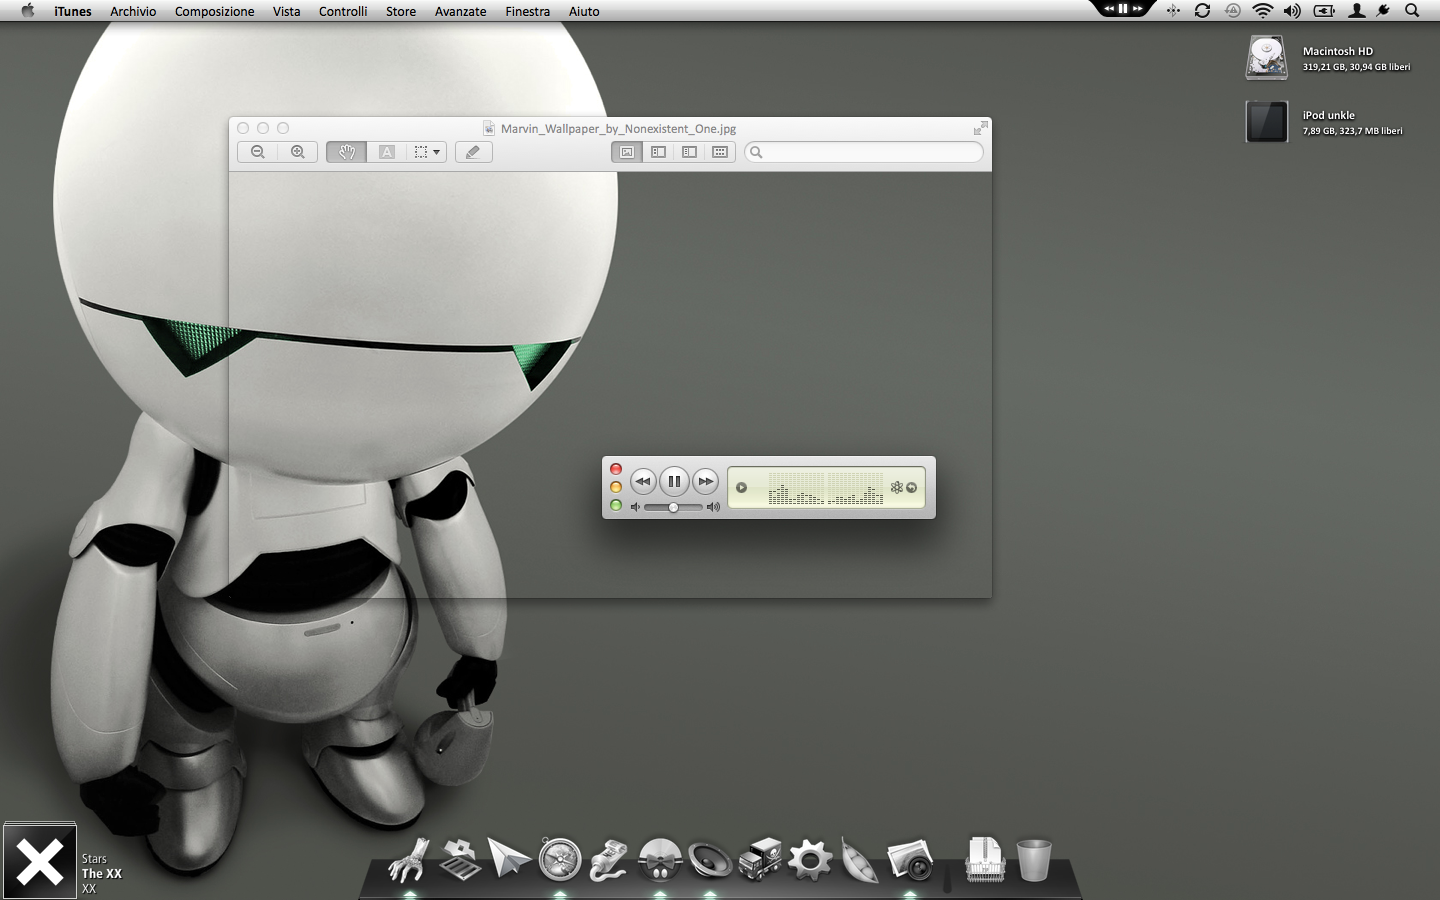Show the Annotate pencil toolbar in Preview
1440x900 pixels.
(474, 152)
